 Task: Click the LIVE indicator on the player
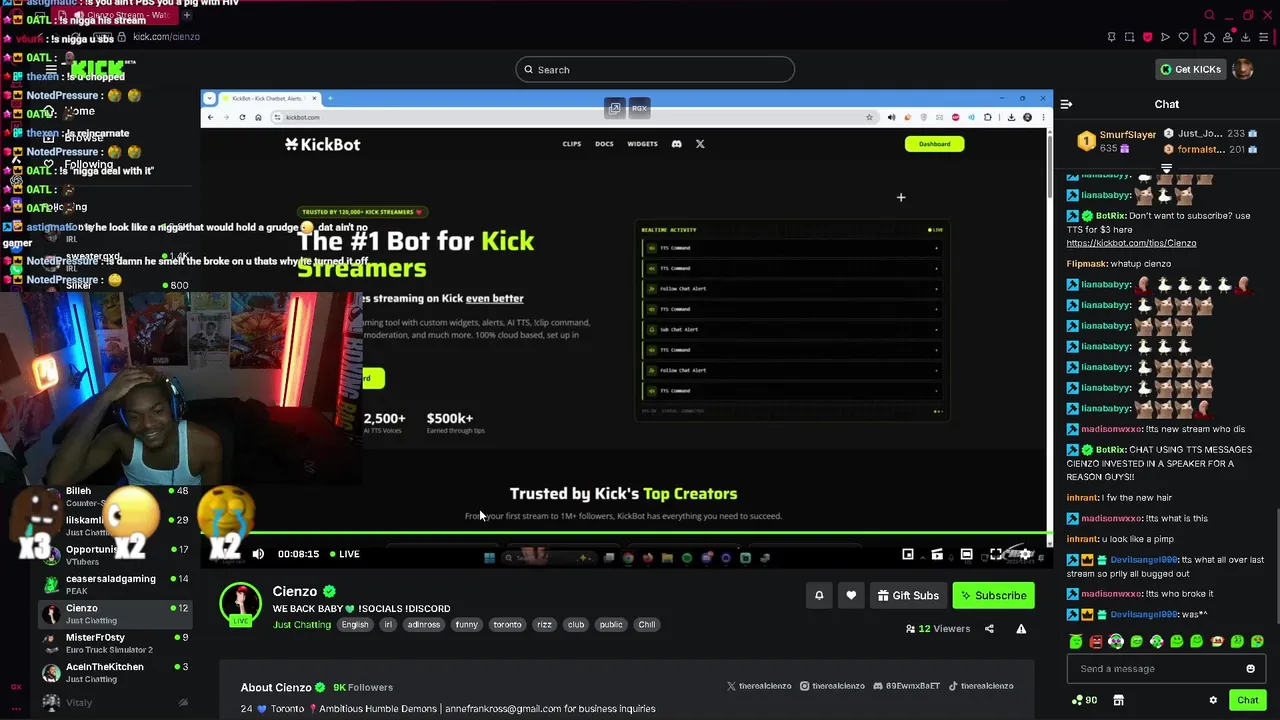(x=343, y=554)
